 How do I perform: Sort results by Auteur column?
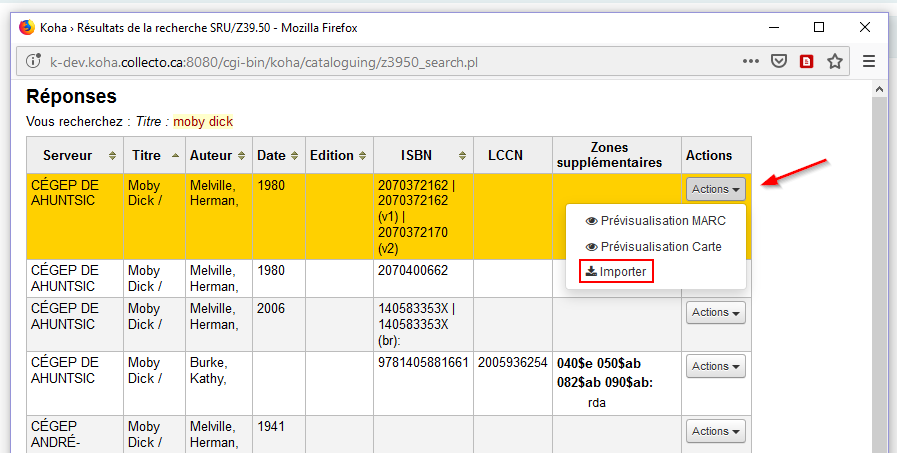click(219, 156)
